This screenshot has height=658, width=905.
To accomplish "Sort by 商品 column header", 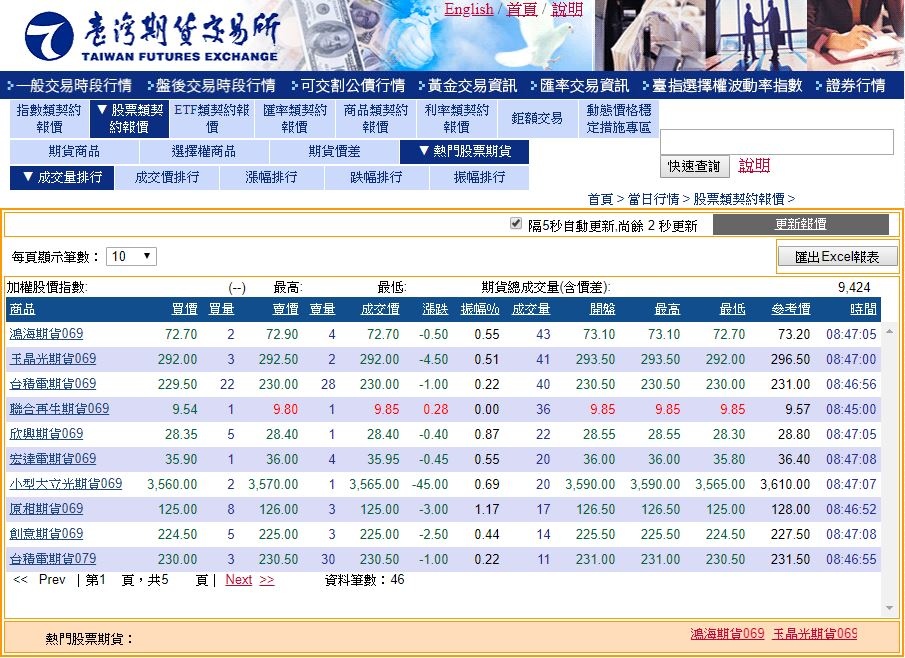I will (23, 309).
